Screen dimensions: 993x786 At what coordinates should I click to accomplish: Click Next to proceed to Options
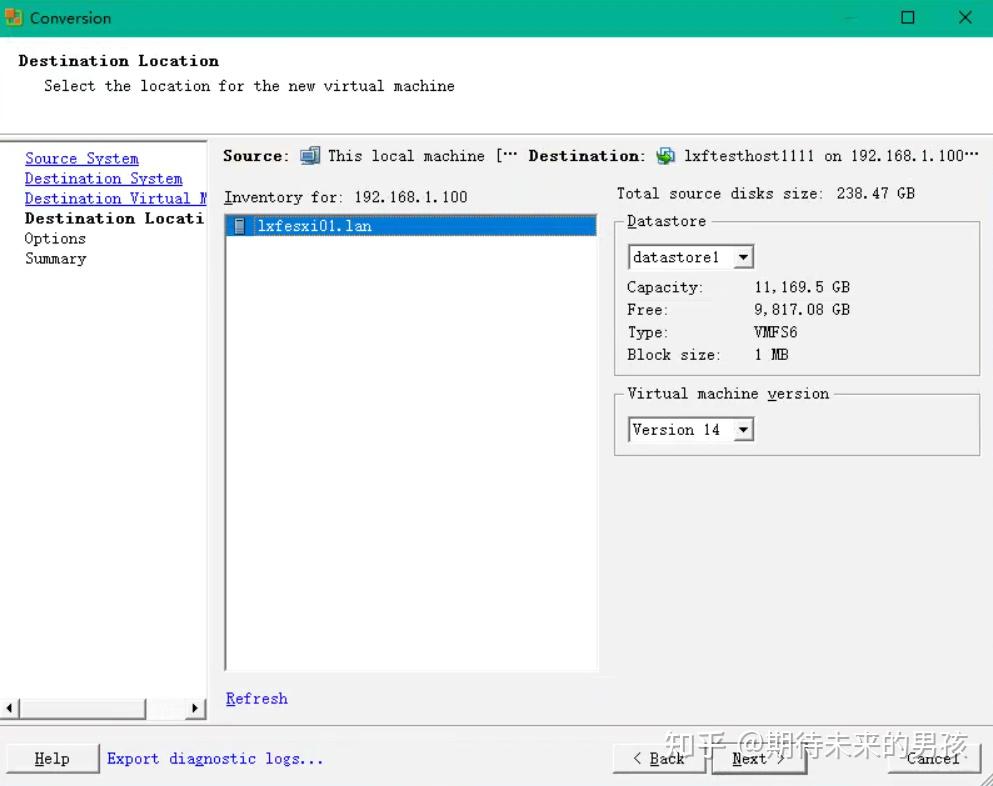(x=759, y=758)
